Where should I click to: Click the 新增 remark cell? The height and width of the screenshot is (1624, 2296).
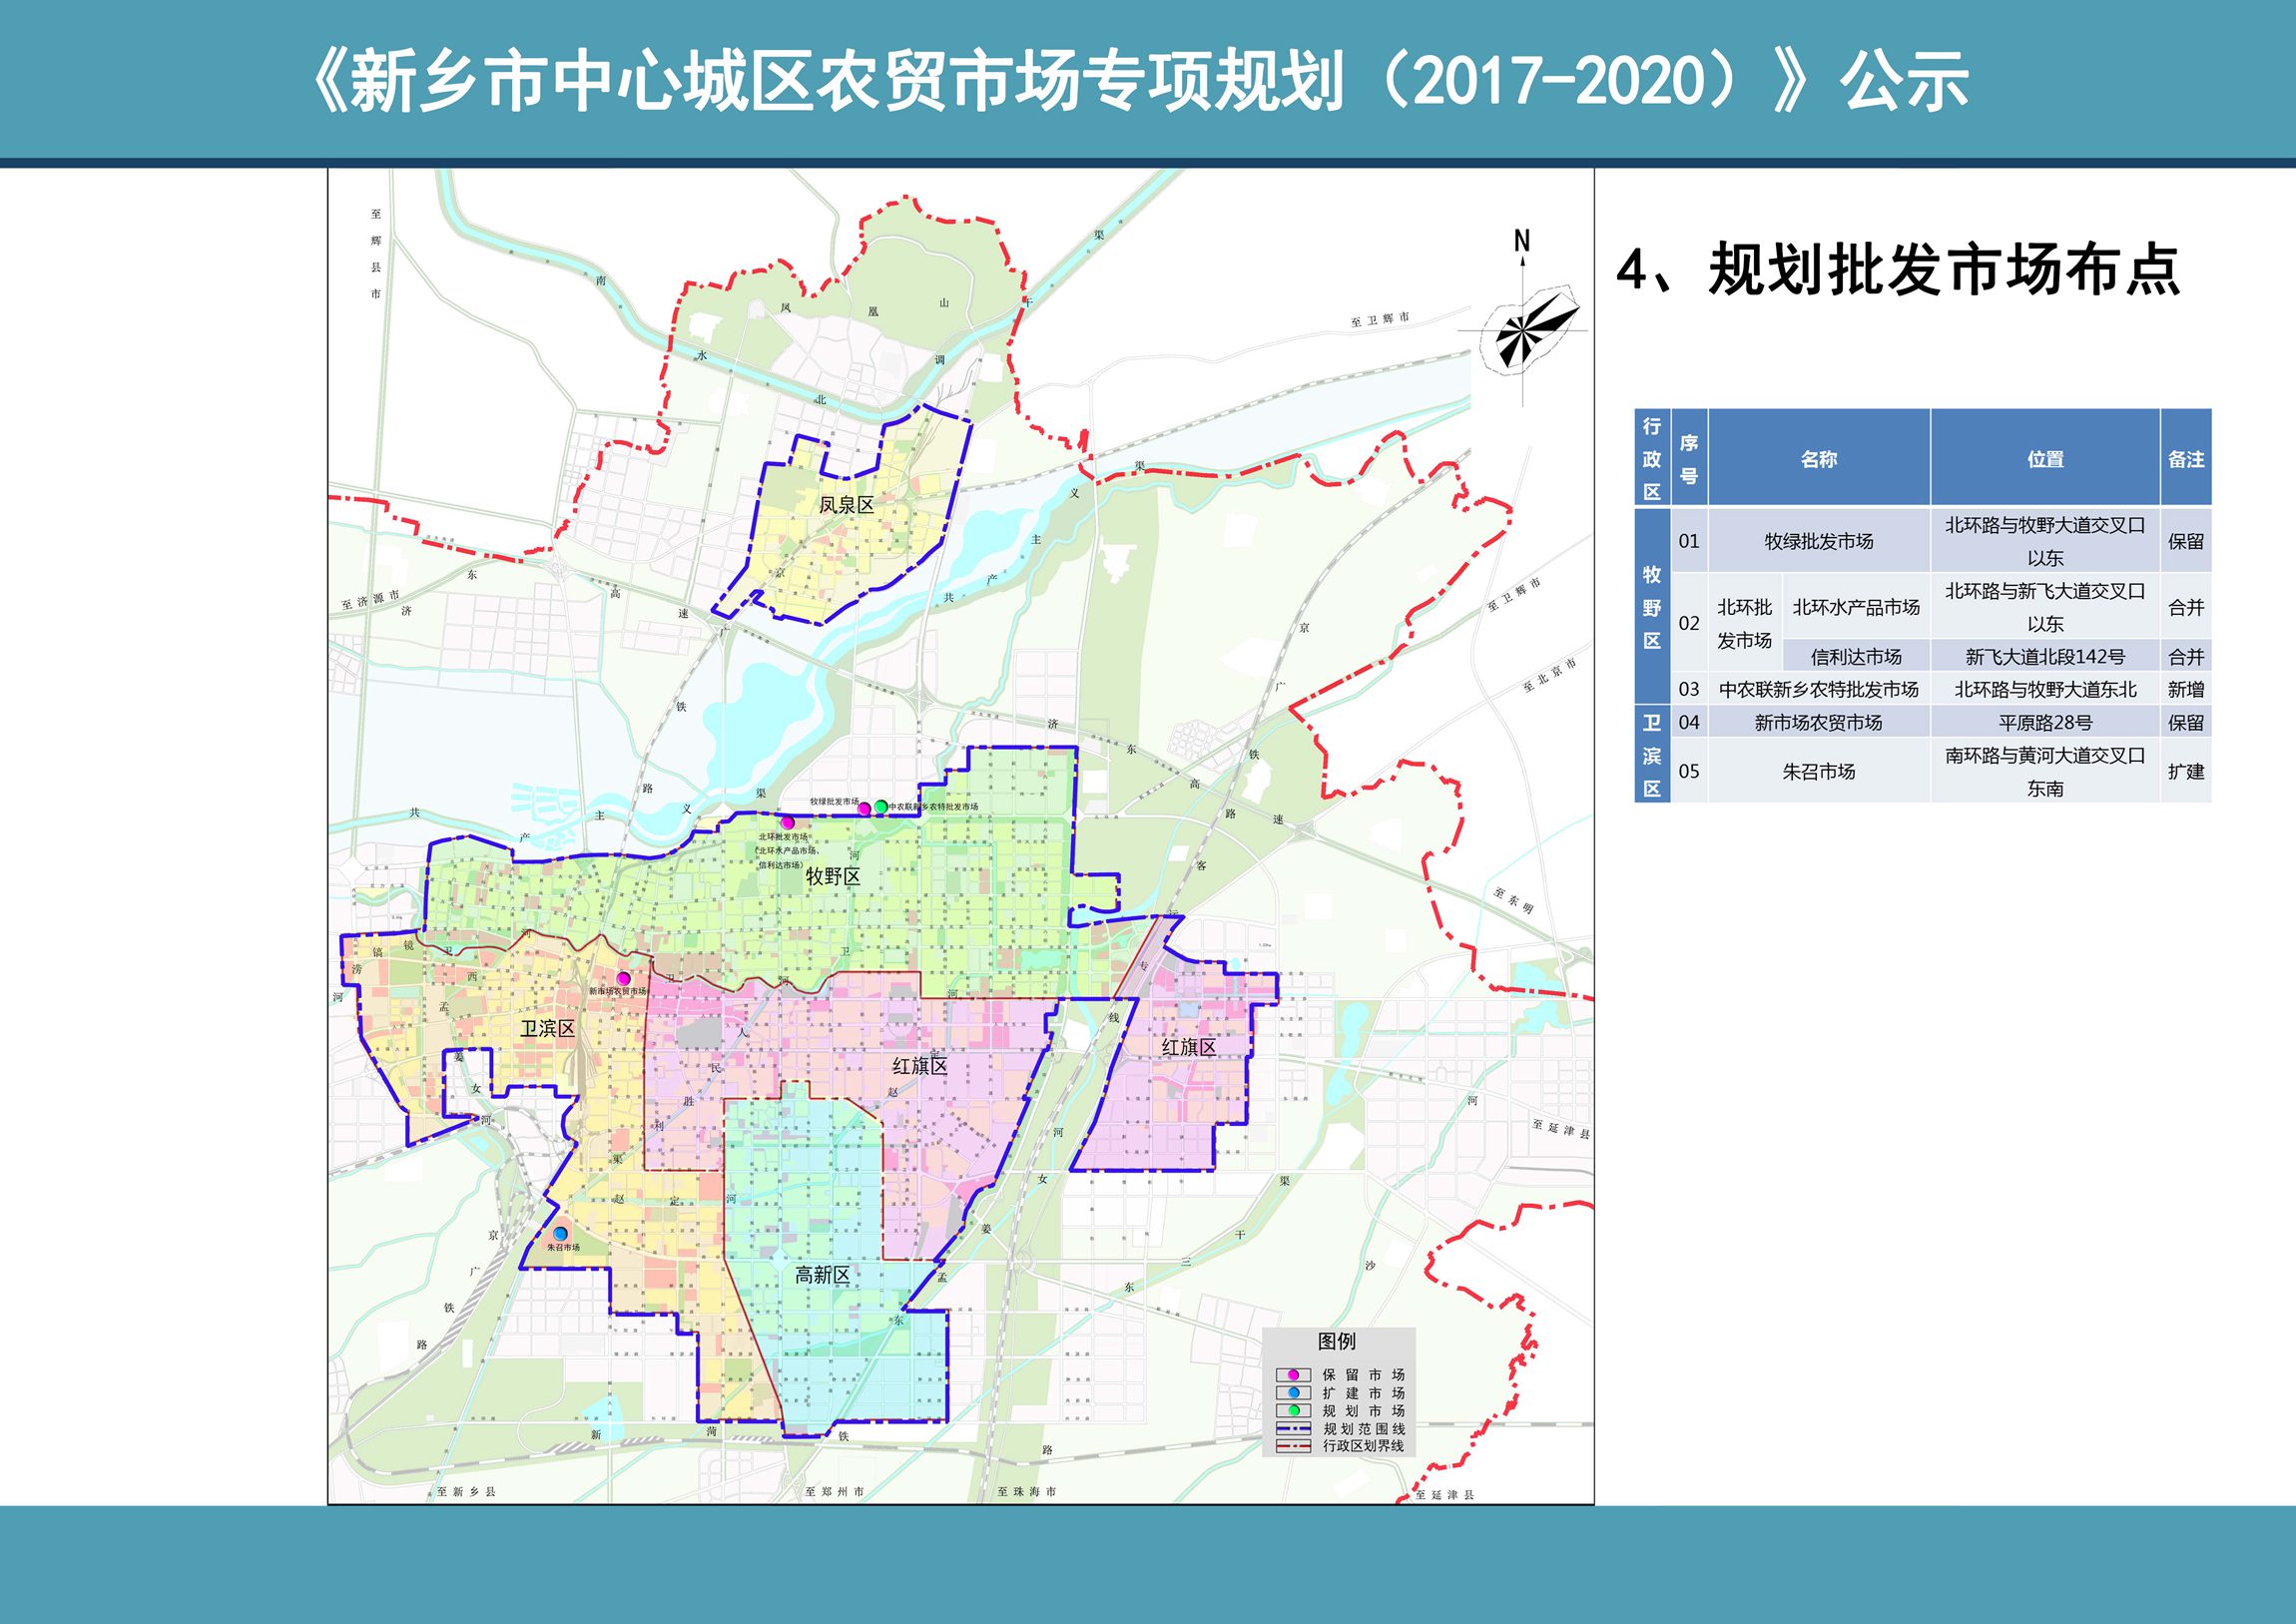coord(2186,689)
